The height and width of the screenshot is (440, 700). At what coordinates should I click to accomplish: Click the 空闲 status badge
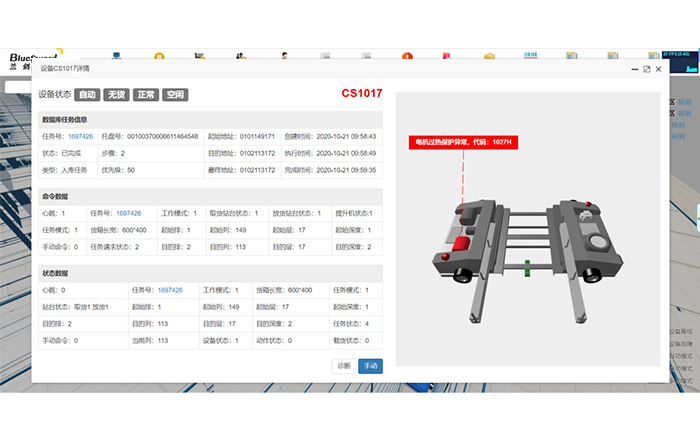[x=175, y=94]
